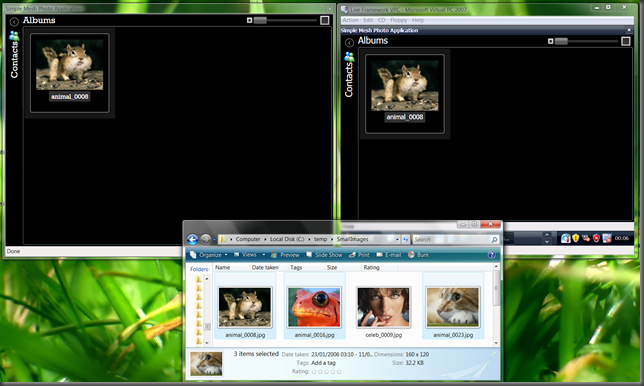Open Contacts people icon in left app sidebar
644x386 pixels.
tap(14, 36)
